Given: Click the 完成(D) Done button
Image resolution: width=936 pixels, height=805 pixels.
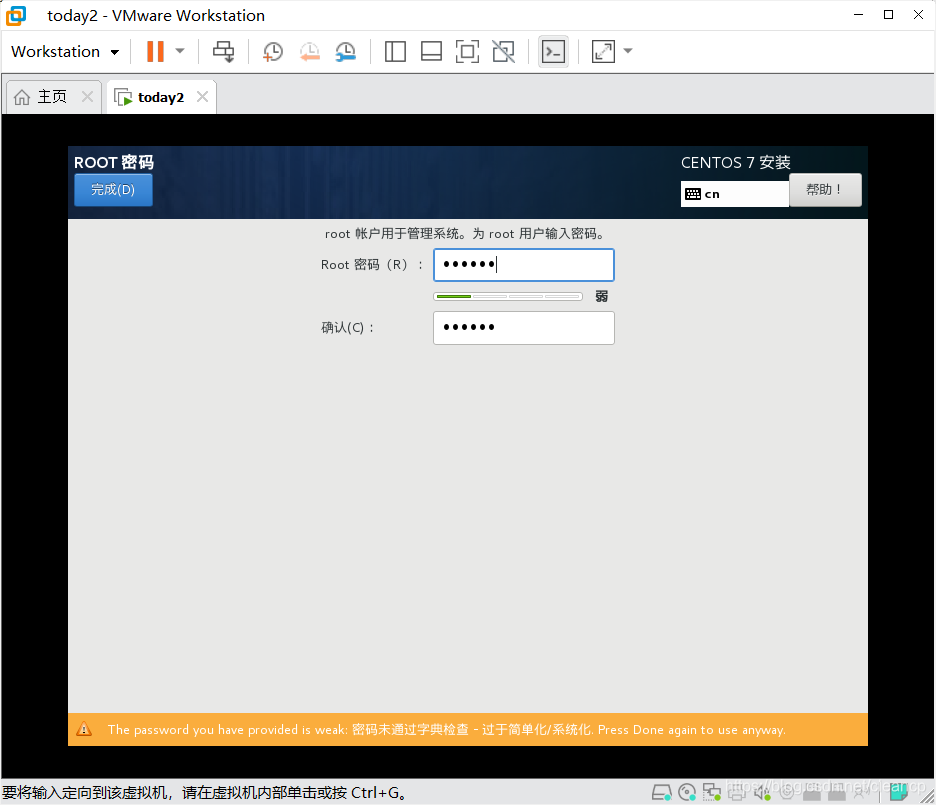Looking at the screenshot, I should [113, 190].
